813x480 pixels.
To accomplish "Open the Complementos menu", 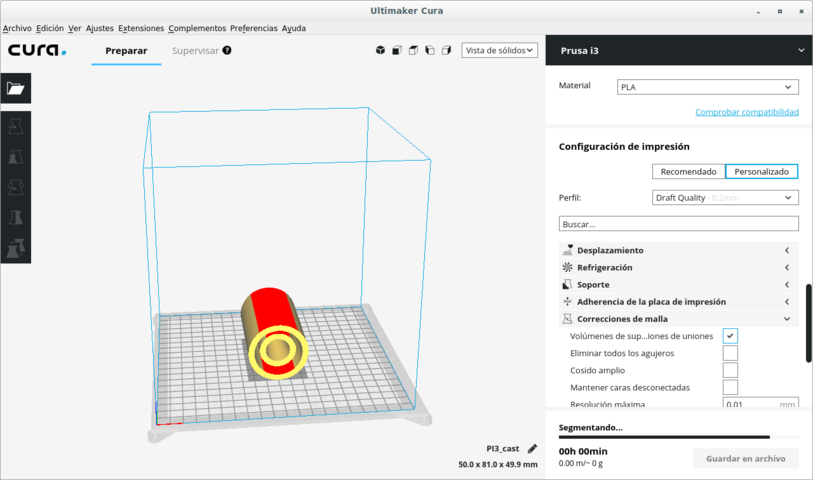I will pos(197,28).
